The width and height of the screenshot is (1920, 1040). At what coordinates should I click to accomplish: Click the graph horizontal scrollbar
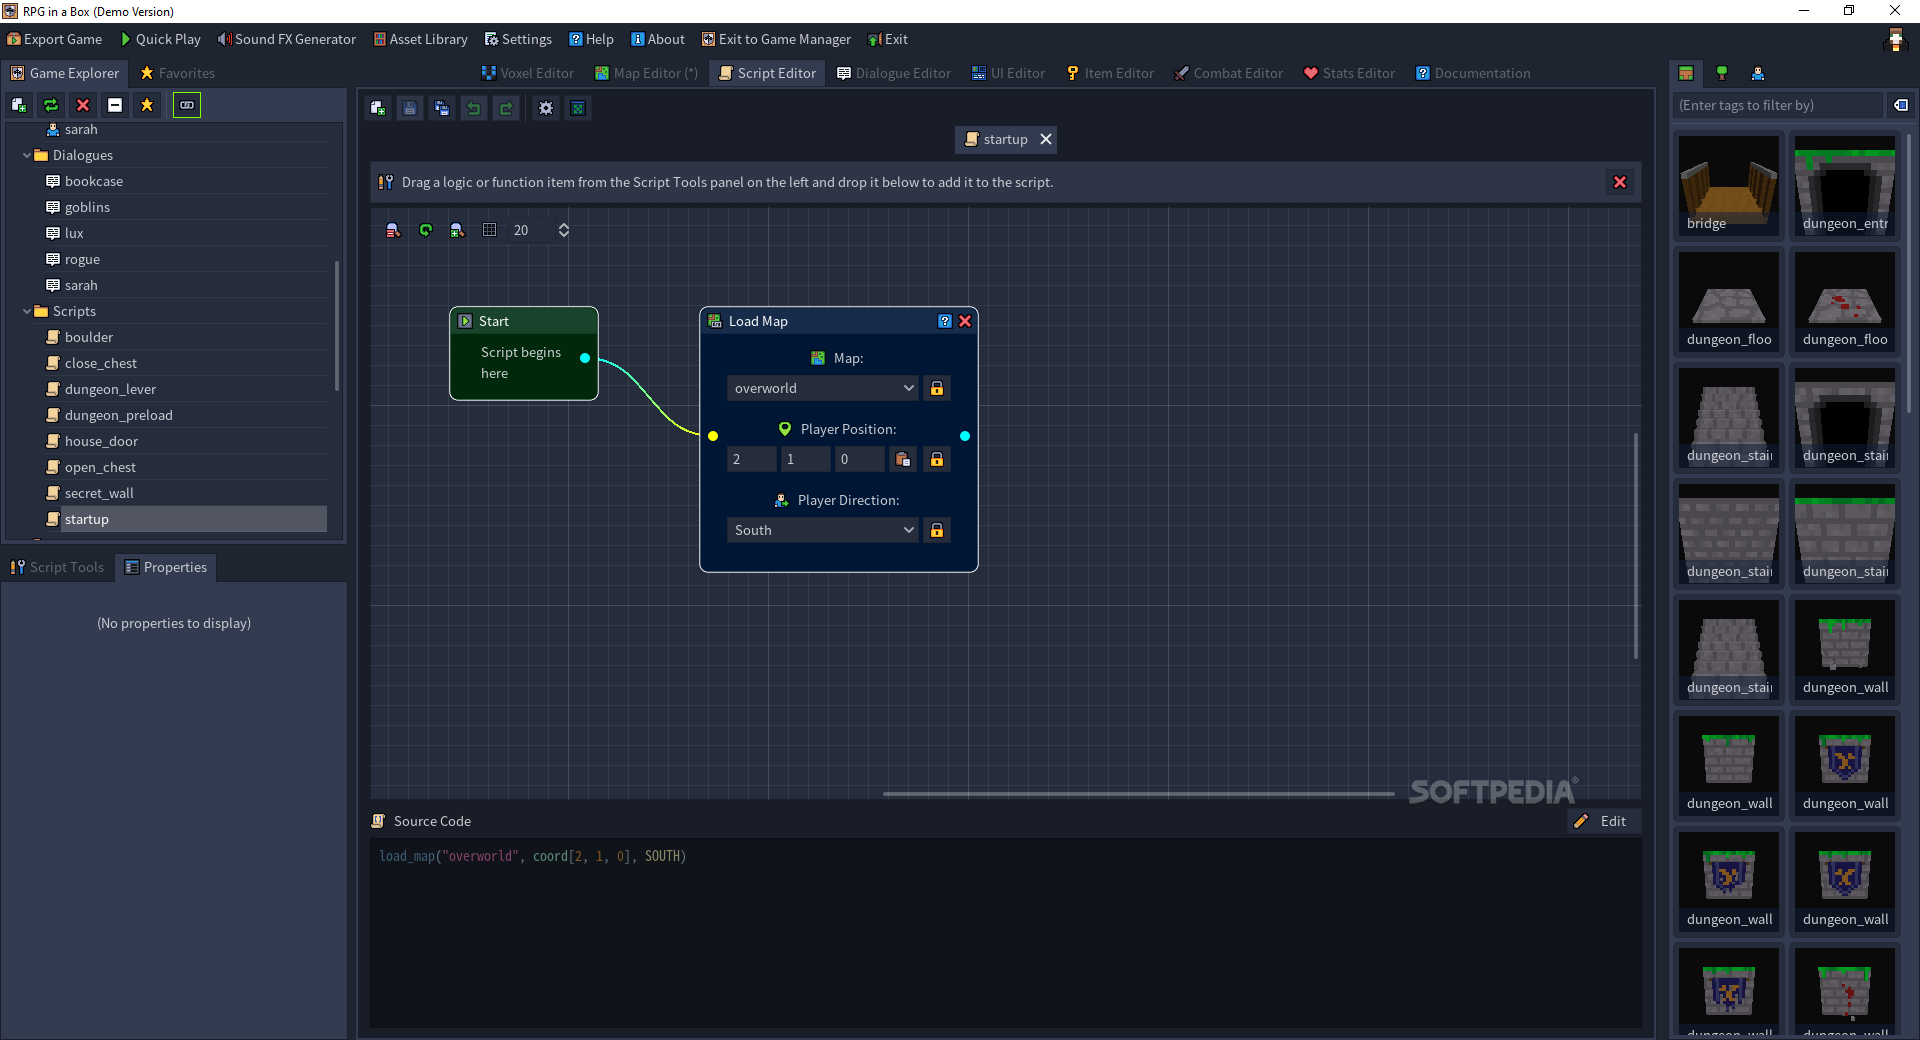pos(1138,794)
